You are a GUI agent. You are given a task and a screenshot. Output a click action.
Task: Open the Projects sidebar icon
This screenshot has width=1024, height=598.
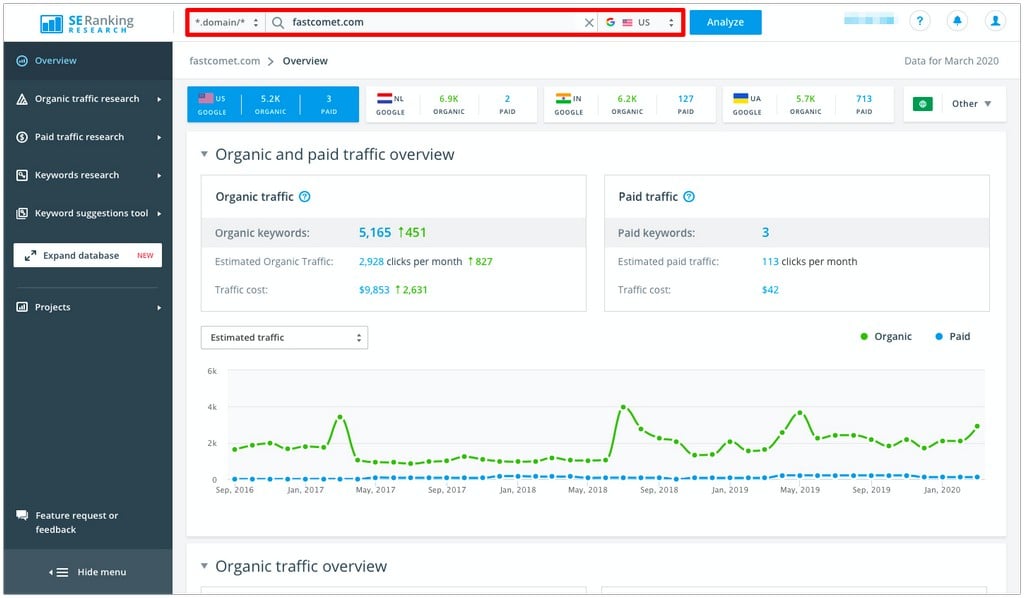pyautogui.click(x=21, y=307)
